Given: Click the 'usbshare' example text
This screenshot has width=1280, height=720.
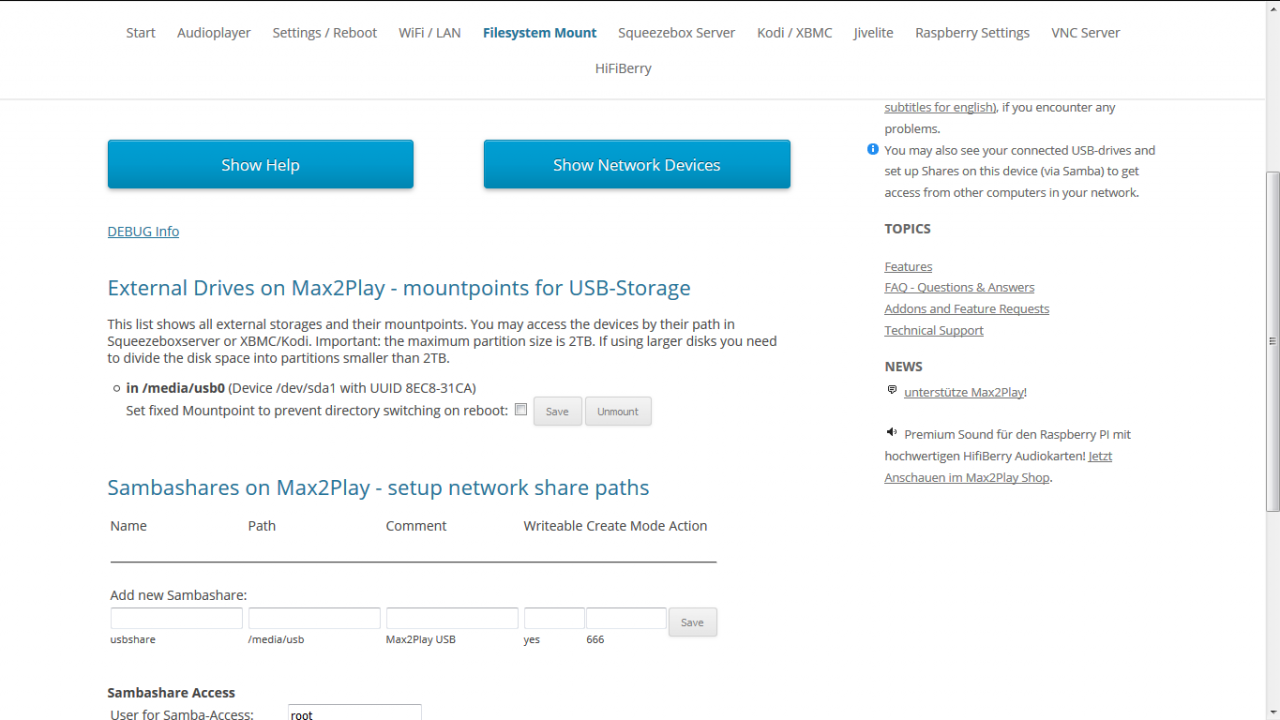Looking at the screenshot, I should click(x=133, y=639).
